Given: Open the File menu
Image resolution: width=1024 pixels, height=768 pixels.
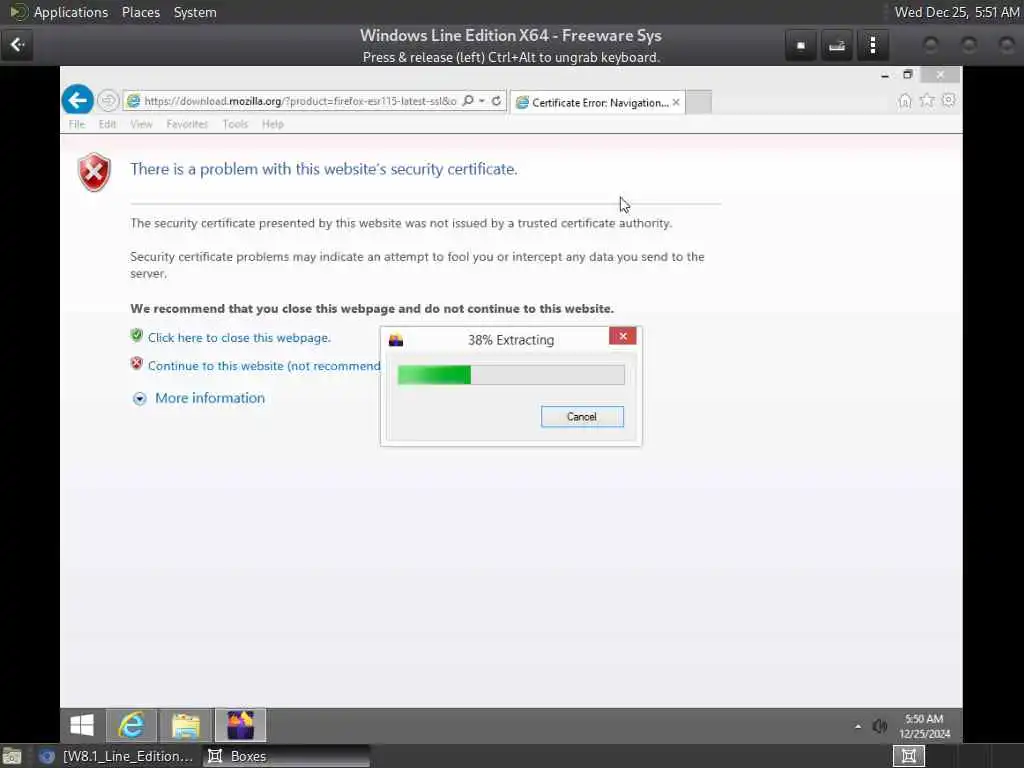Looking at the screenshot, I should 77,124.
